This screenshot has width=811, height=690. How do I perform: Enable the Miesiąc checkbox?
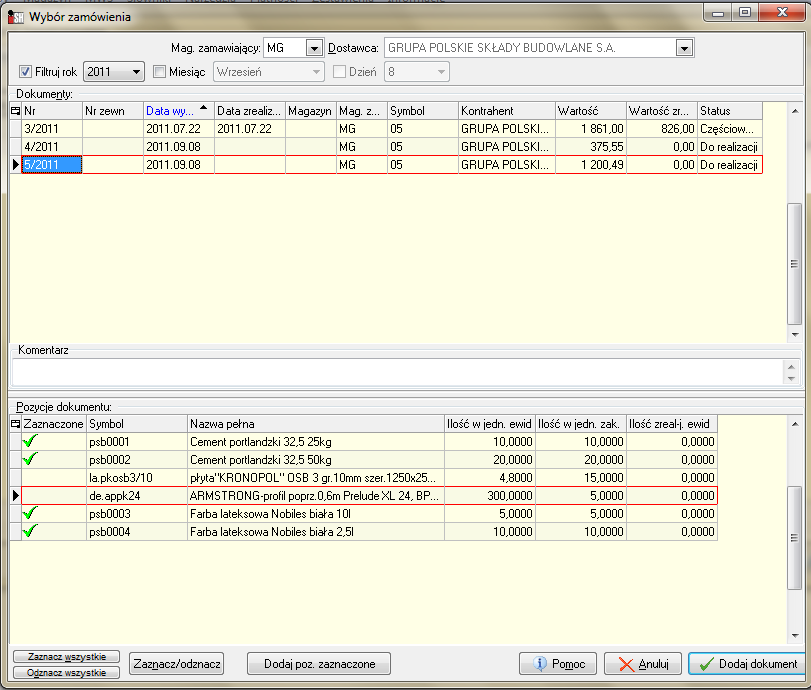[x=159, y=71]
